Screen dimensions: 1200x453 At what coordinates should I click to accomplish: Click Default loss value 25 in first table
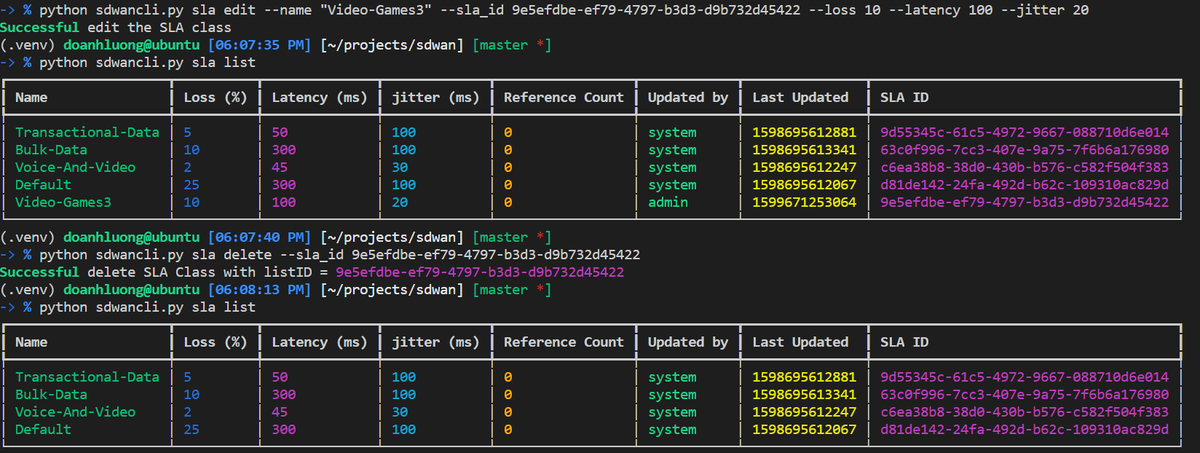(191, 185)
